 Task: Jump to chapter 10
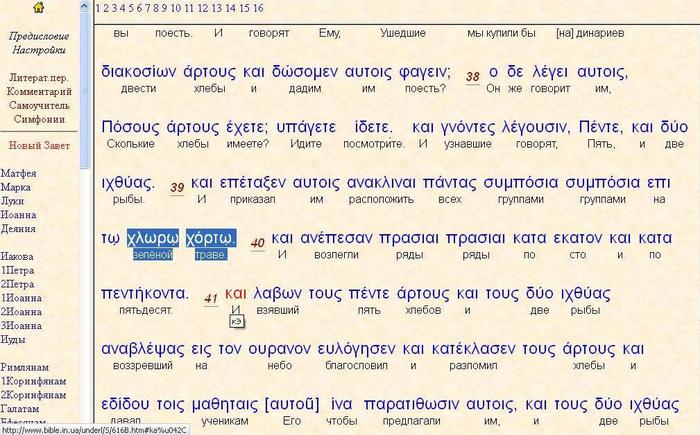[175, 8]
